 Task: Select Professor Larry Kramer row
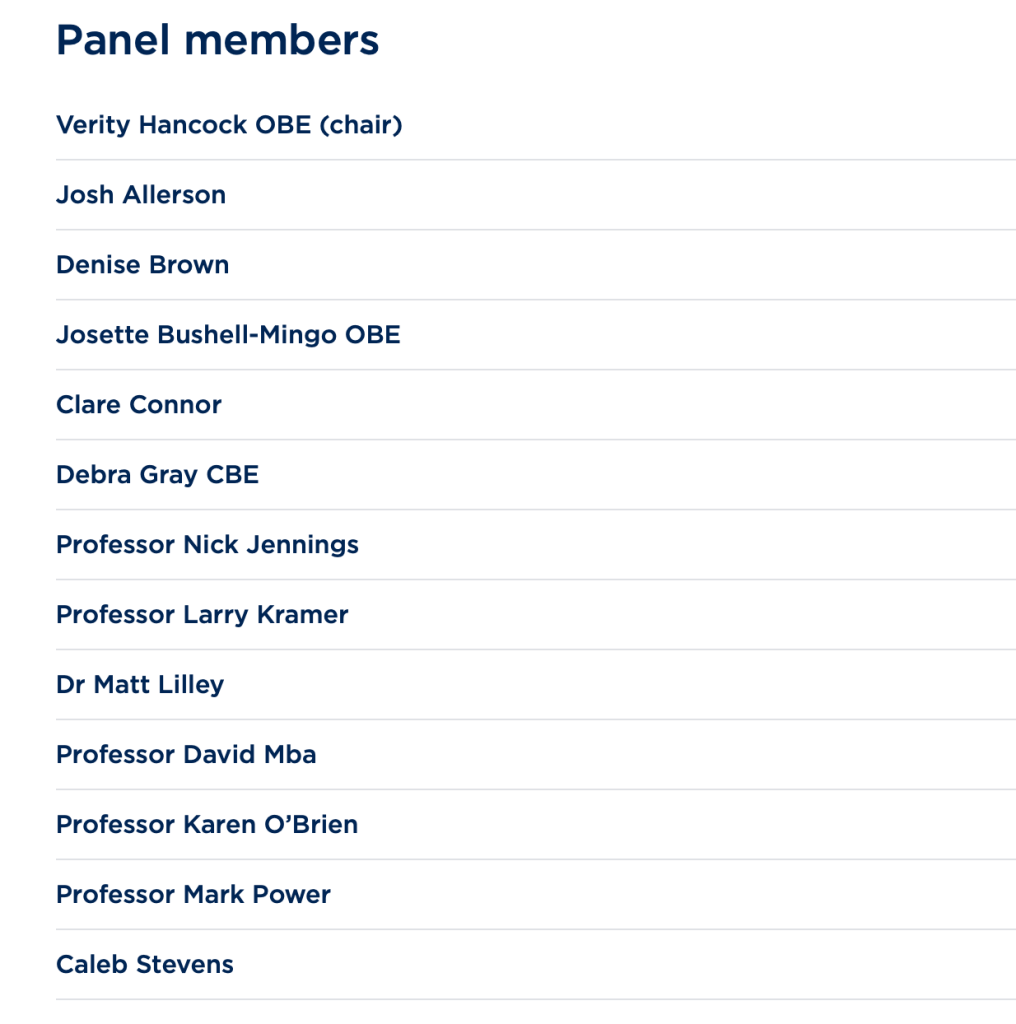pyautogui.click(x=202, y=615)
